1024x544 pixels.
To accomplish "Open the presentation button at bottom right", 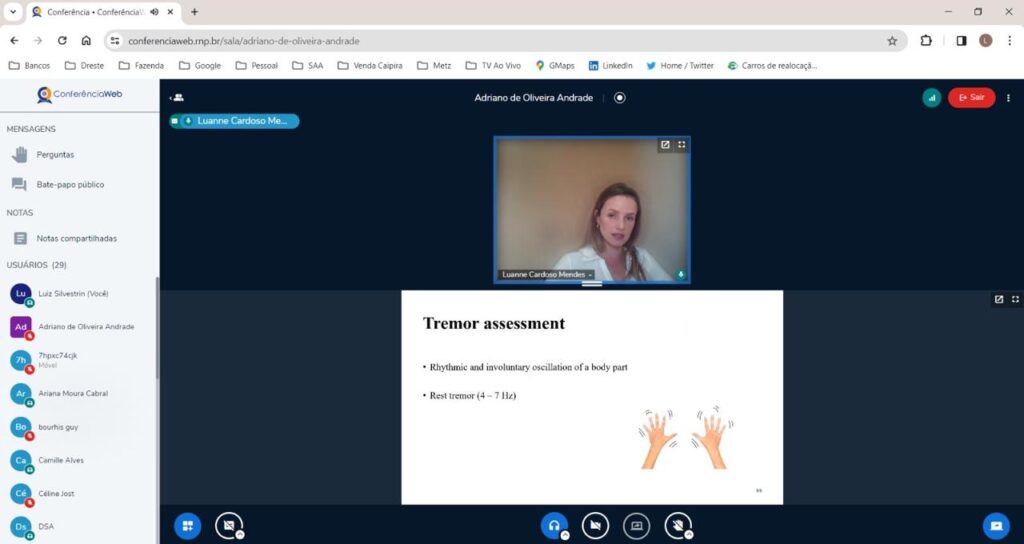I will pyautogui.click(x=995, y=525).
